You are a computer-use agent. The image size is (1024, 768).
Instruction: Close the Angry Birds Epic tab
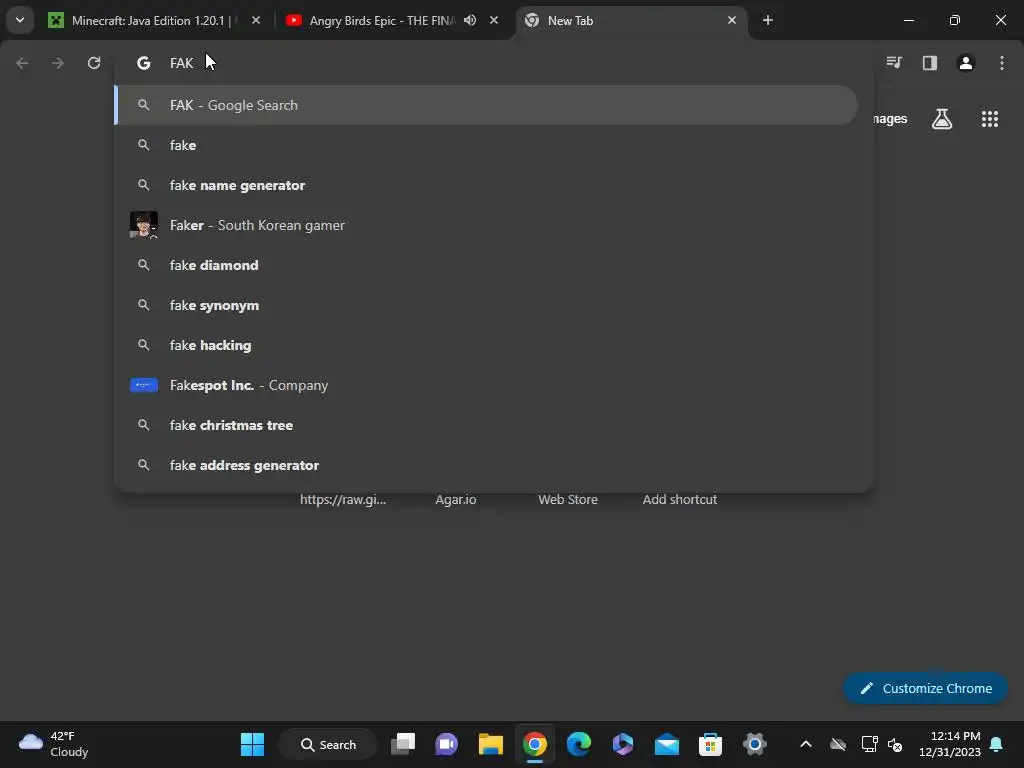[x=494, y=20]
